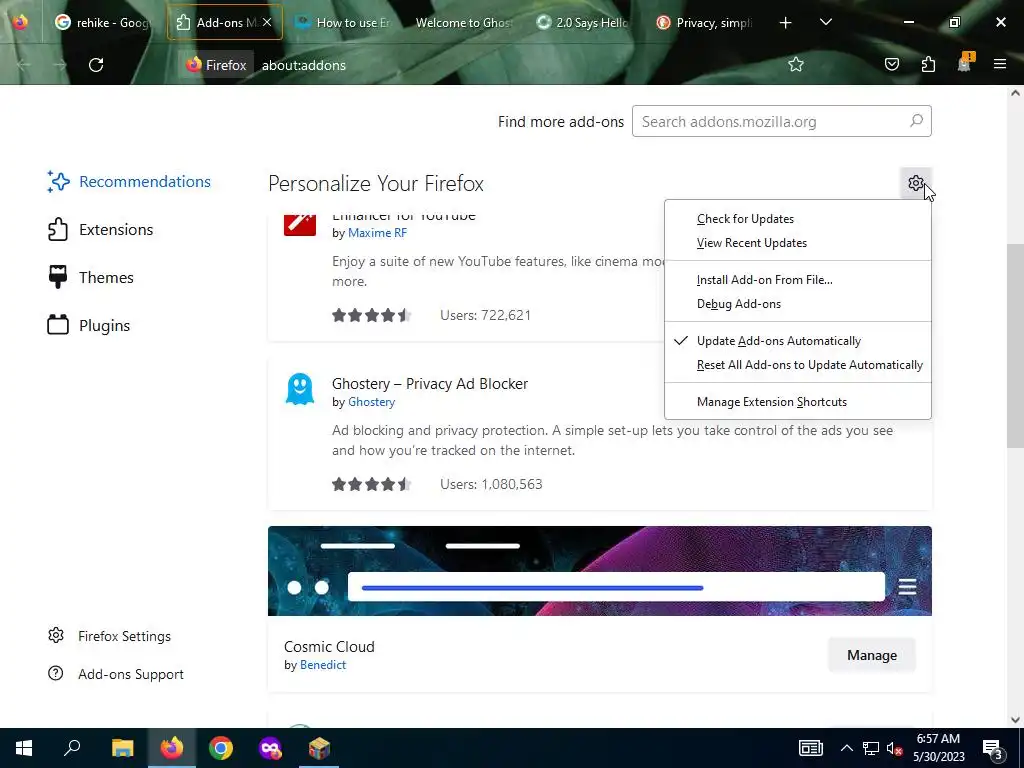Click the Firefox taskbar icon

172,748
